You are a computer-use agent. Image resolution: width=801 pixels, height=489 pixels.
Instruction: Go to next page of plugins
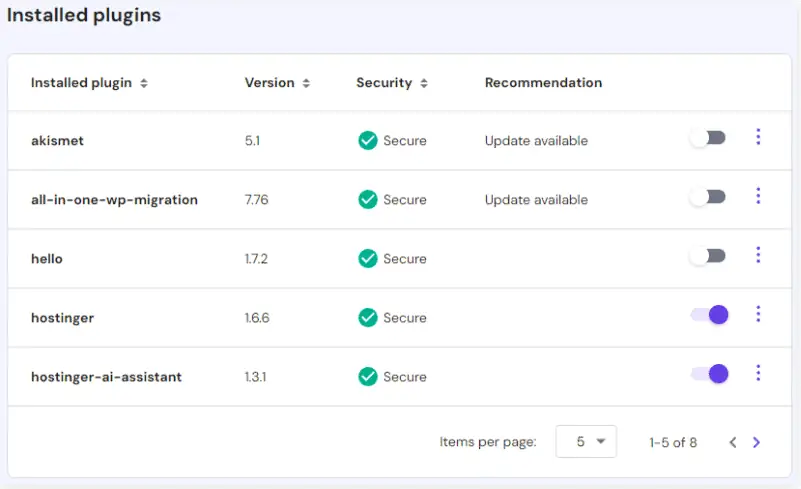point(757,442)
